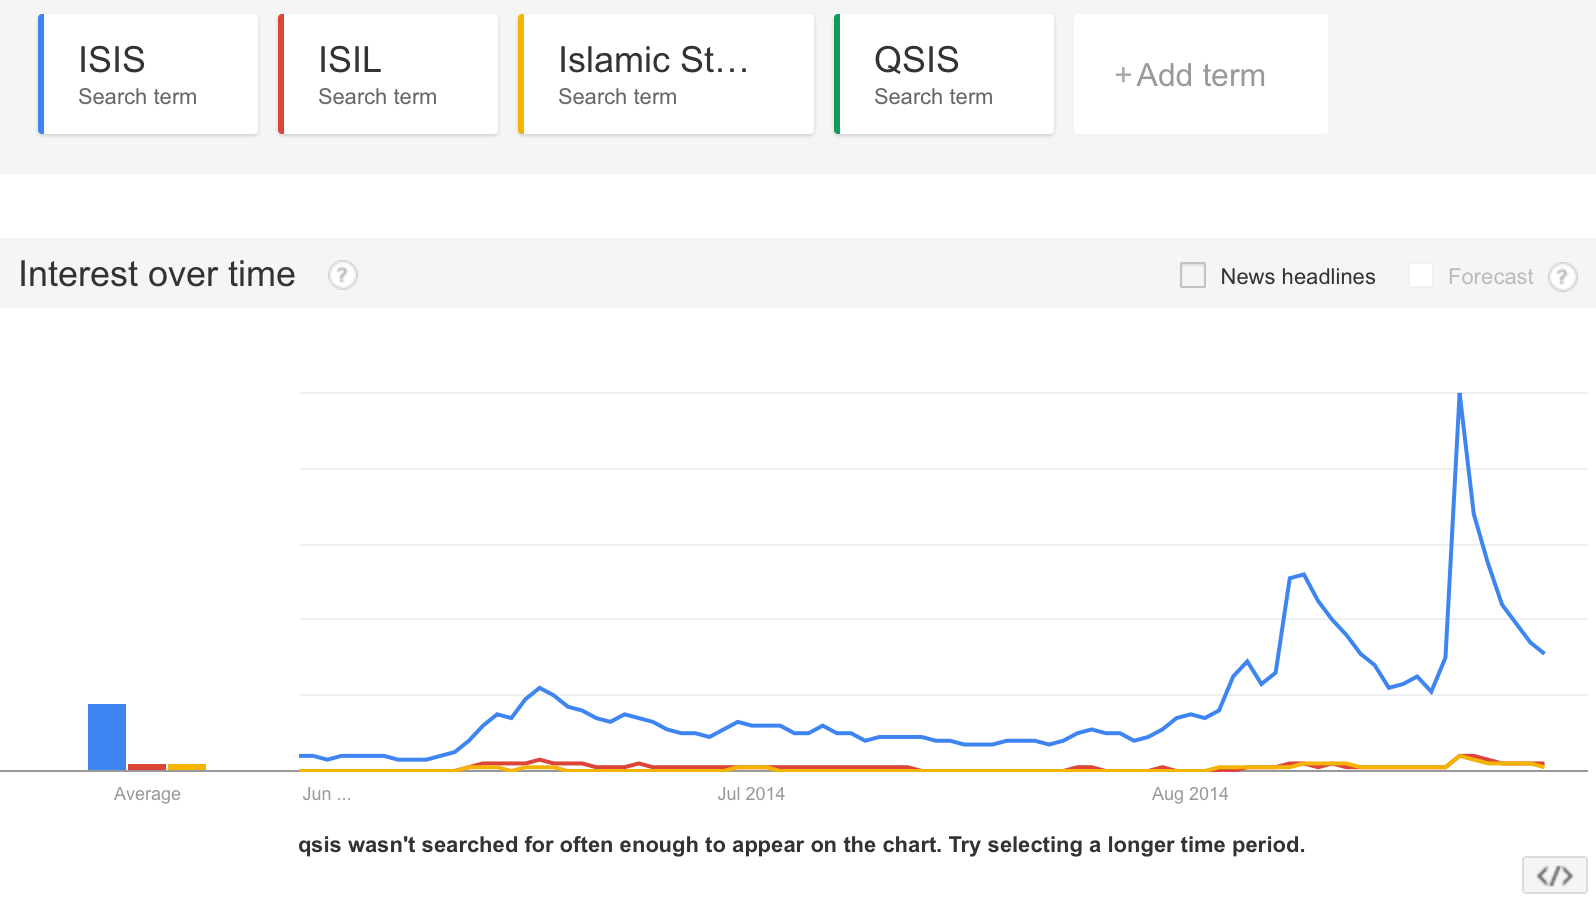Click the Aug 2014 axis label
Screen dimensions: 1596x910
pos(1190,794)
